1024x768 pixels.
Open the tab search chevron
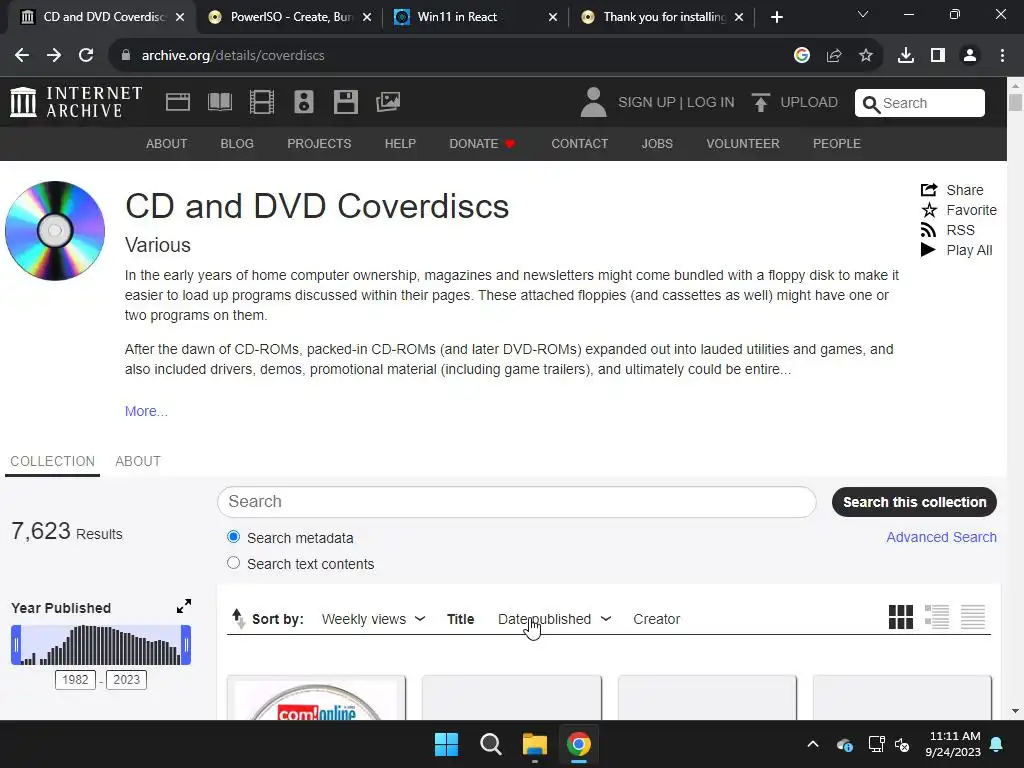click(x=863, y=14)
